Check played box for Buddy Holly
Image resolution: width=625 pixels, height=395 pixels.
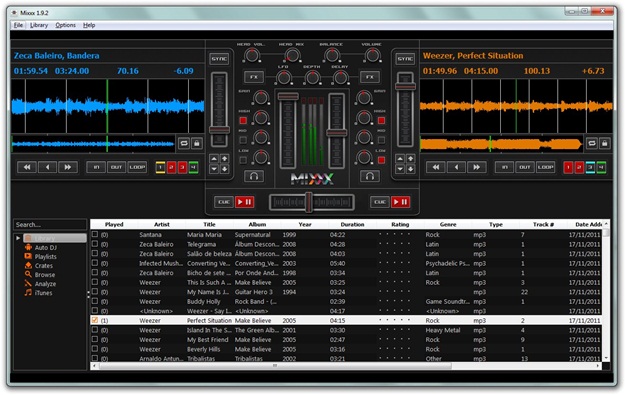point(95,301)
